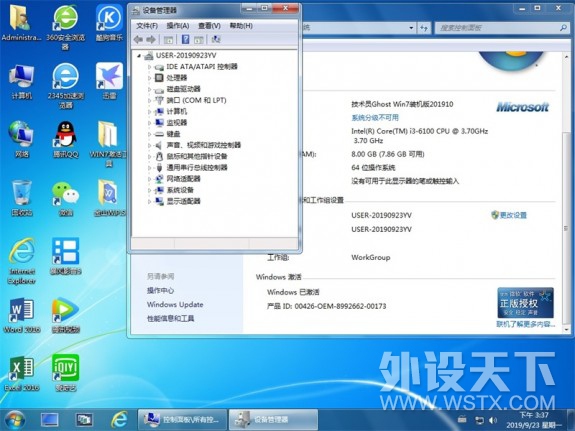
Task: Open the 查看(V) menu
Action: pos(209,26)
